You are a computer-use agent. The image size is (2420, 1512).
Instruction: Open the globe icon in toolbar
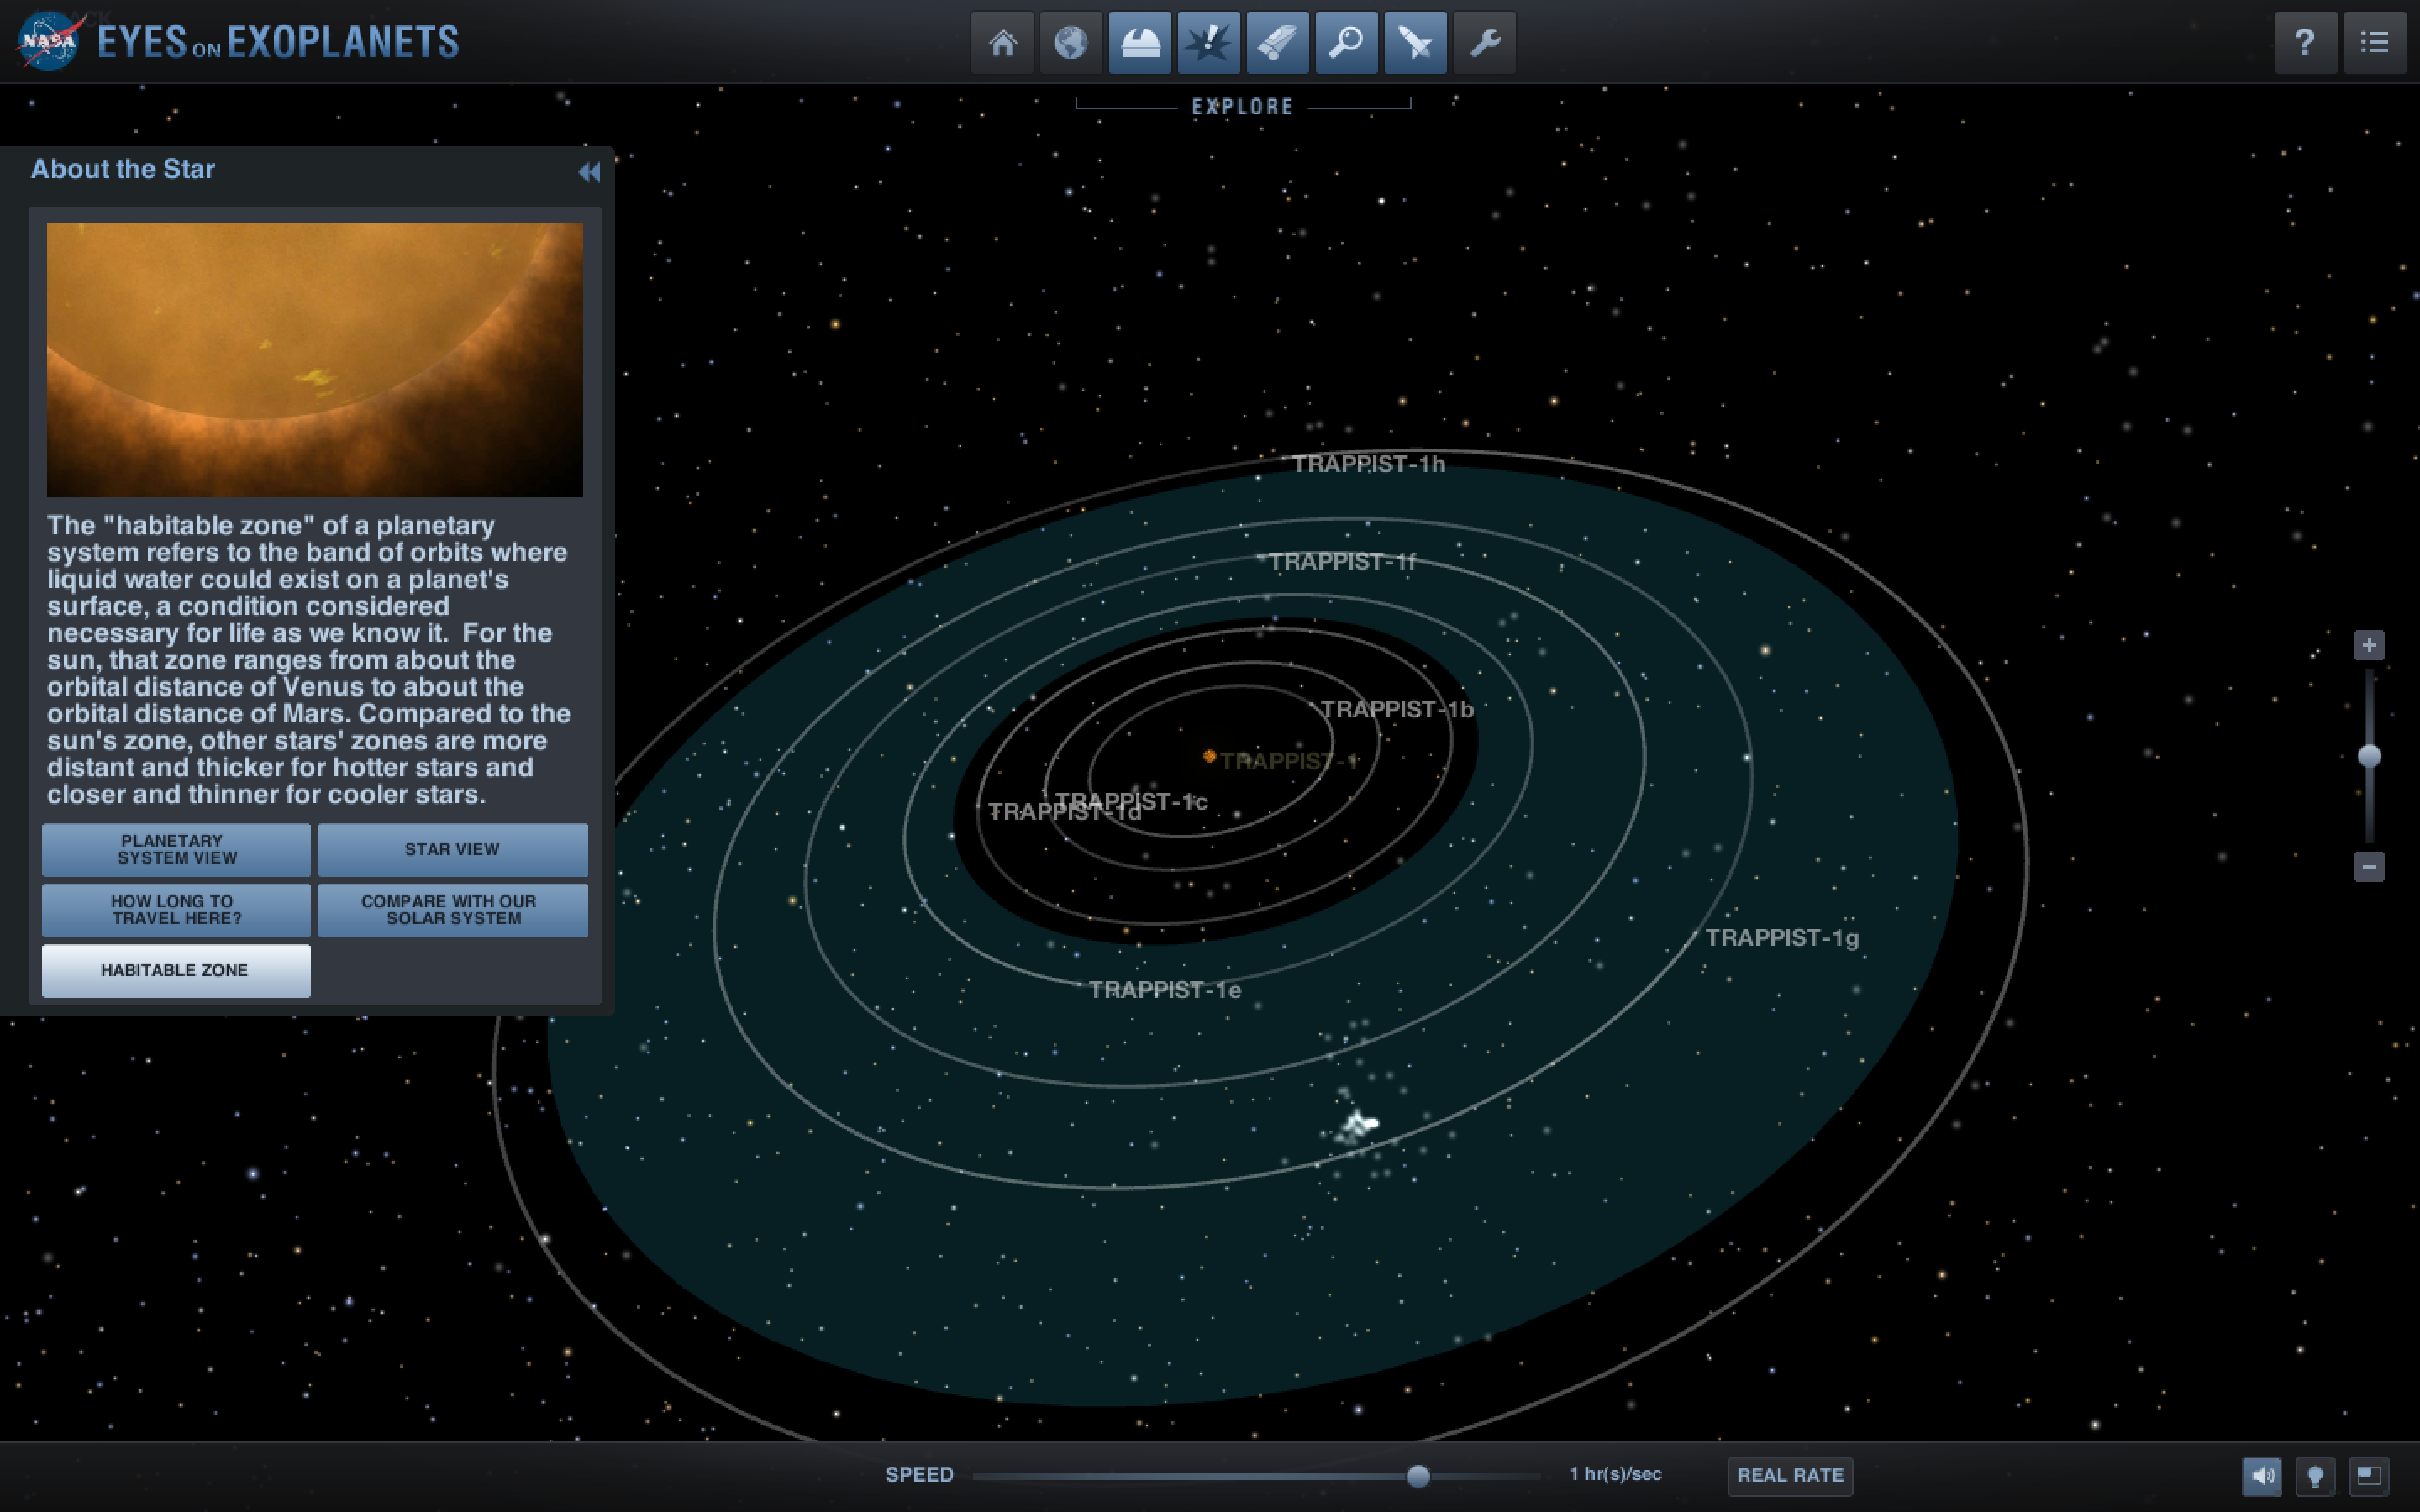click(x=1071, y=43)
